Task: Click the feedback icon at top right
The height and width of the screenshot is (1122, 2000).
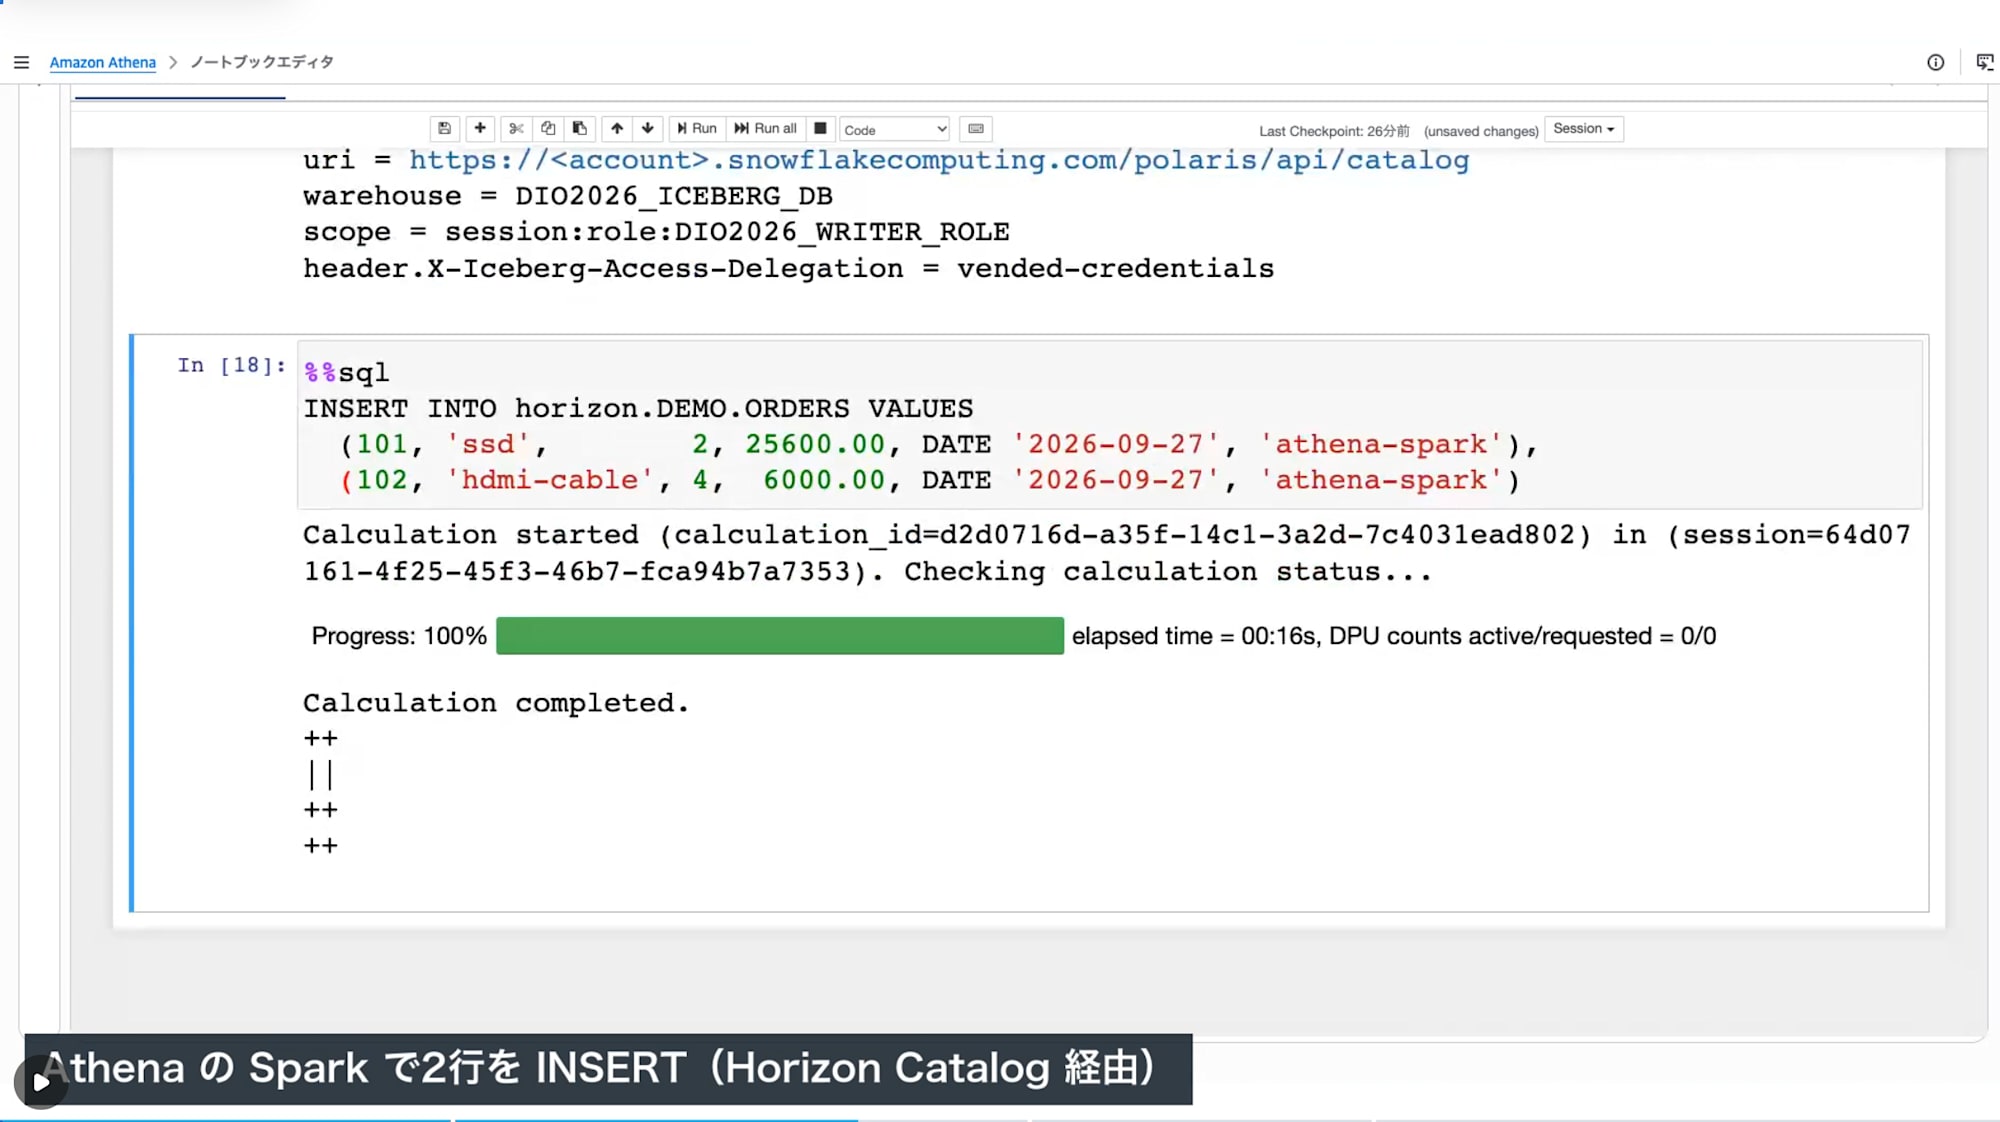Action: point(1985,62)
